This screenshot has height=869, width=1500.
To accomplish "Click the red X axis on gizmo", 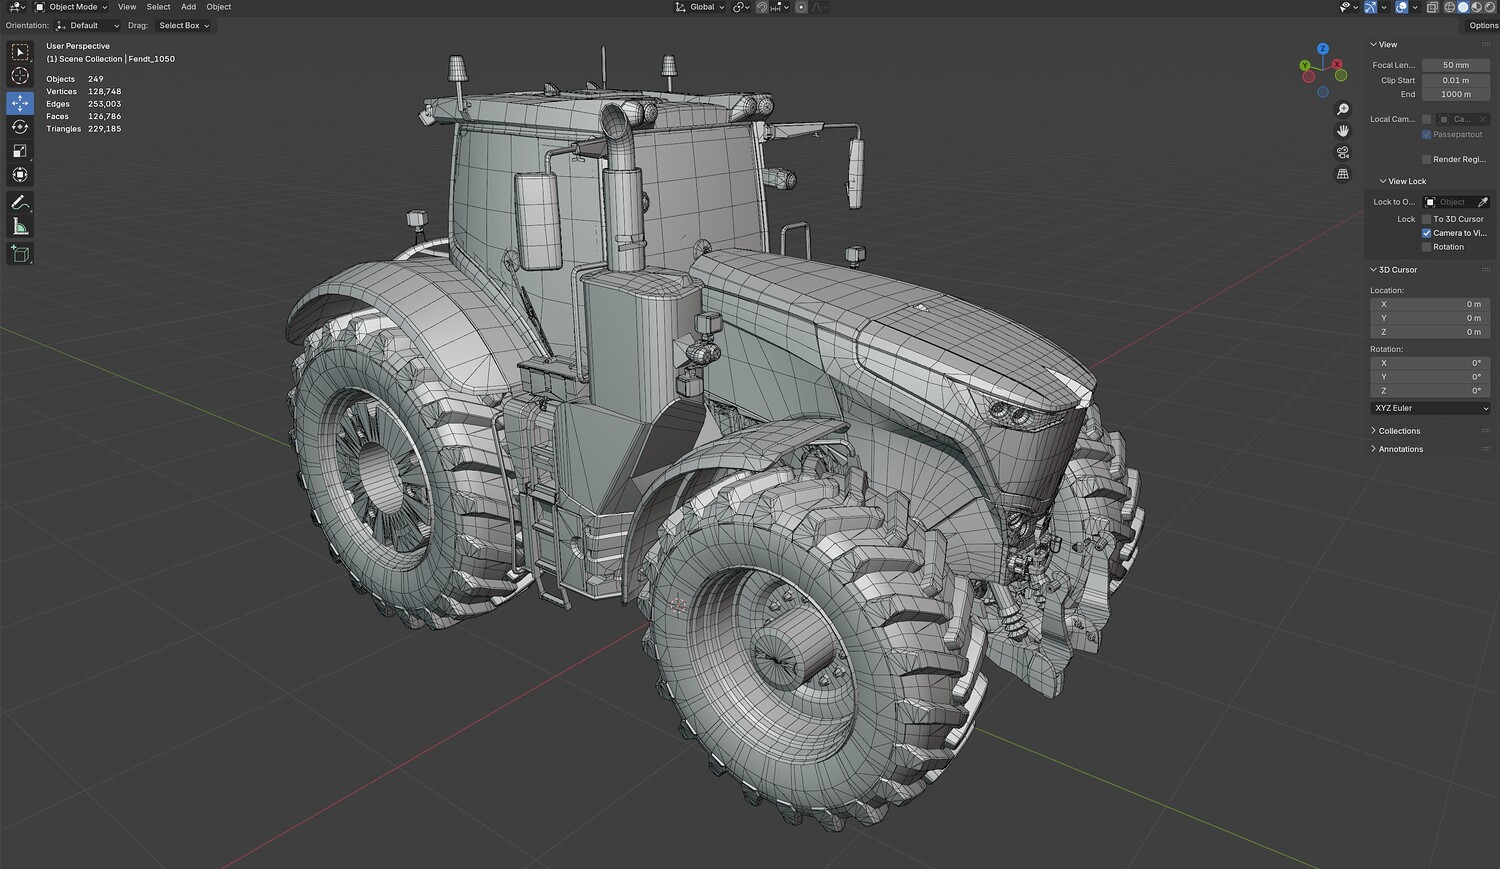I will tap(1337, 65).
